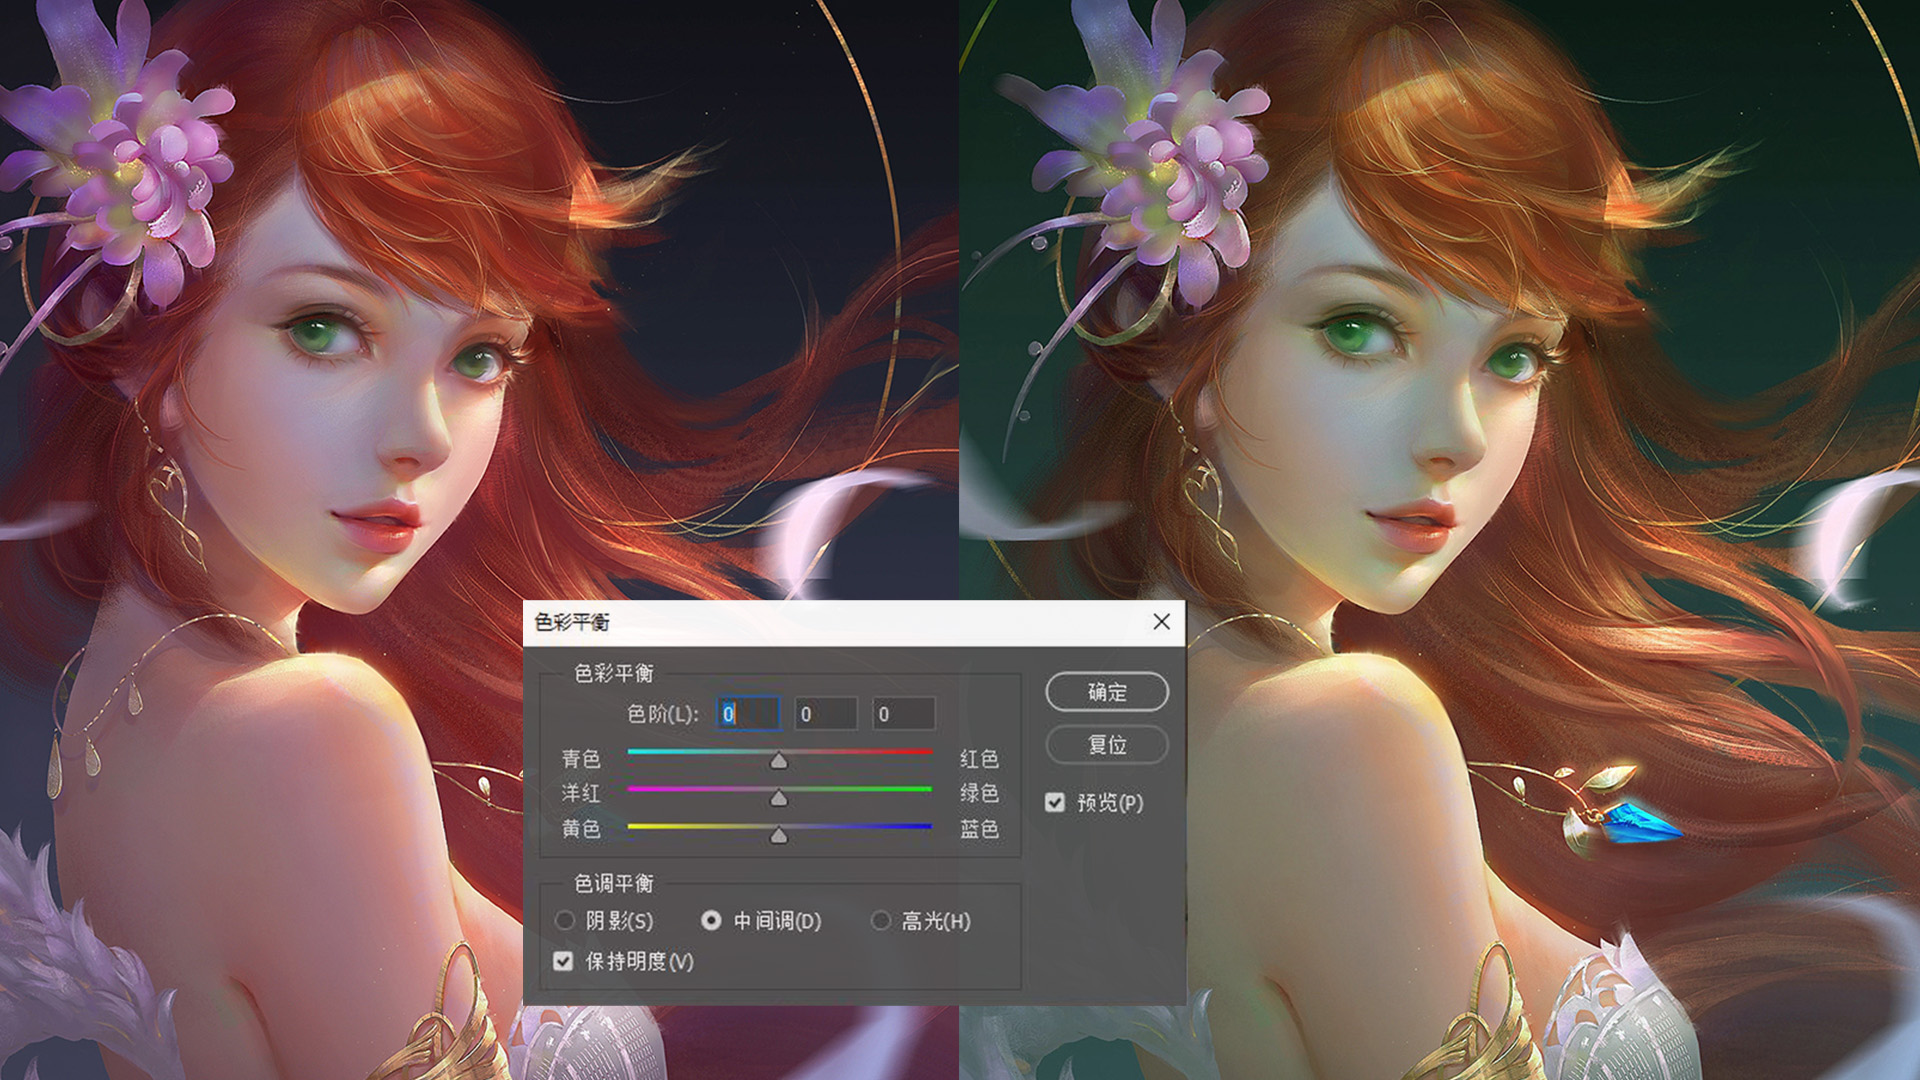Click the 复位 reset button
The width and height of the screenshot is (1920, 1080).
(1107, 745)
